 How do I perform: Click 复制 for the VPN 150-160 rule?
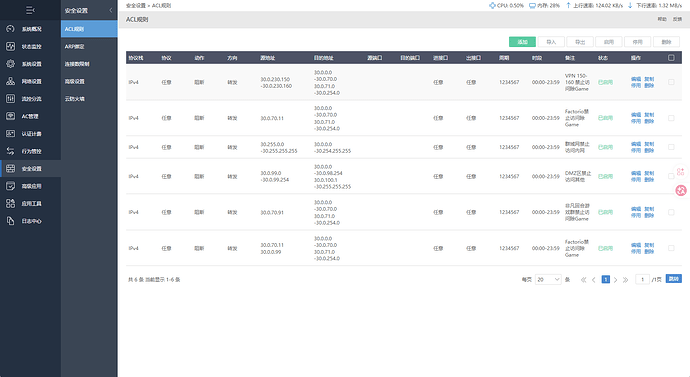(649, 79)
